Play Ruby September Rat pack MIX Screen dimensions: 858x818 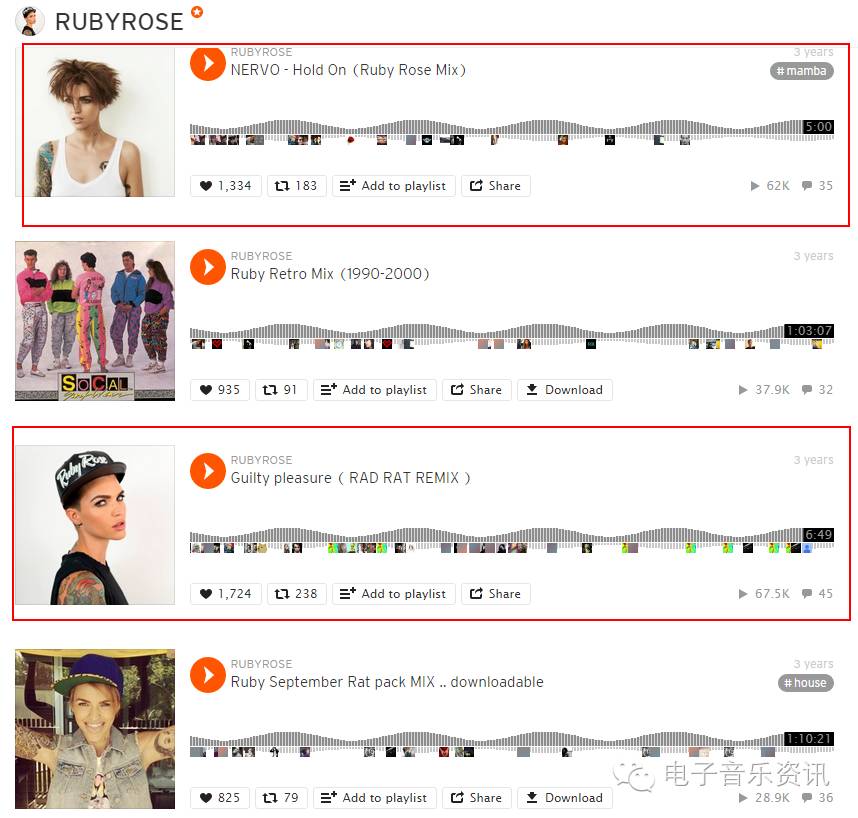207,675
